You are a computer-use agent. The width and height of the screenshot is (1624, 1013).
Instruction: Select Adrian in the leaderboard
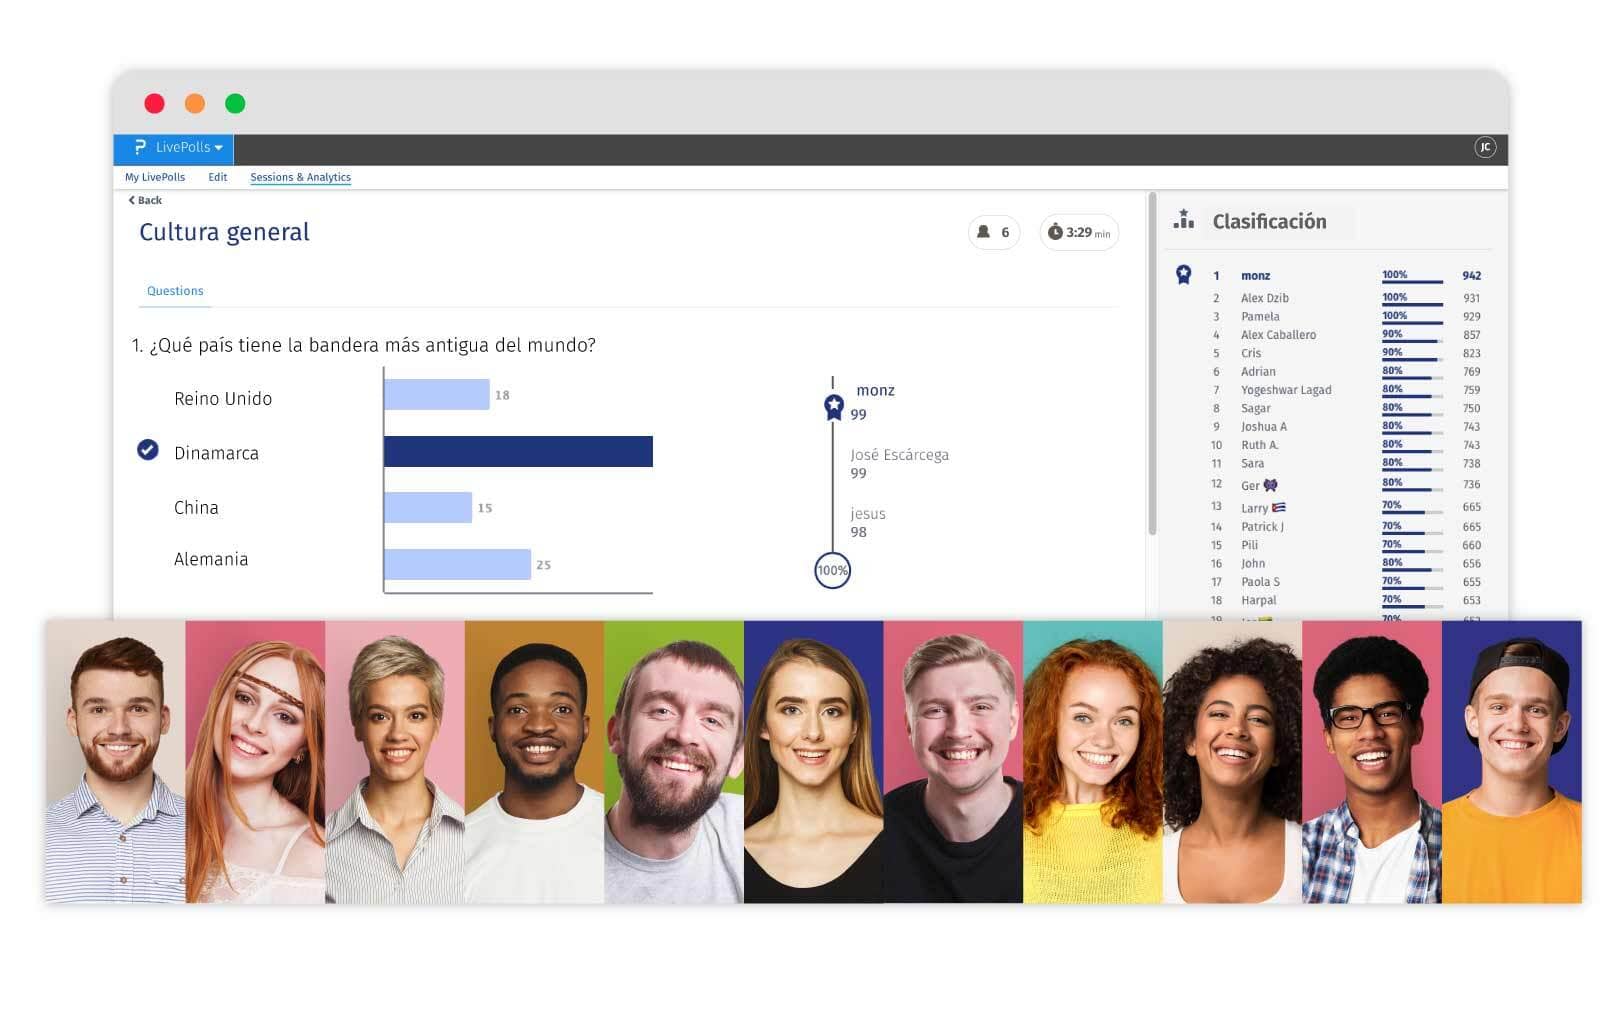[x=1258, y=372]
